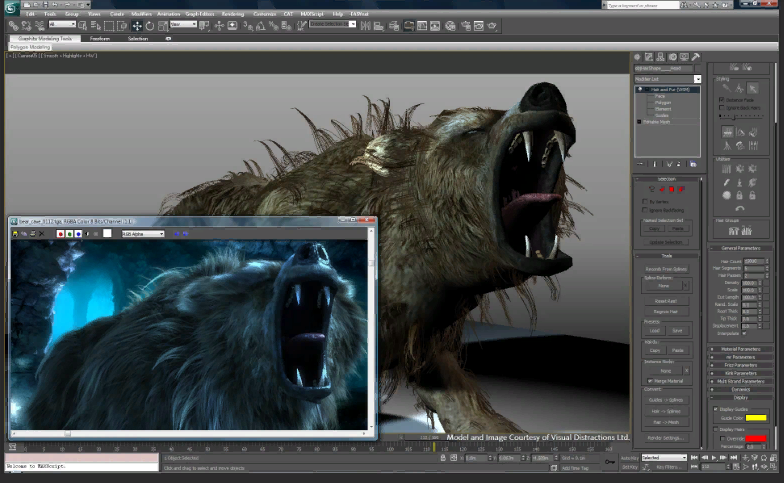Enable the Ignore Back Hairs checkbox
The image size is (784, 483).
(722, 108)
